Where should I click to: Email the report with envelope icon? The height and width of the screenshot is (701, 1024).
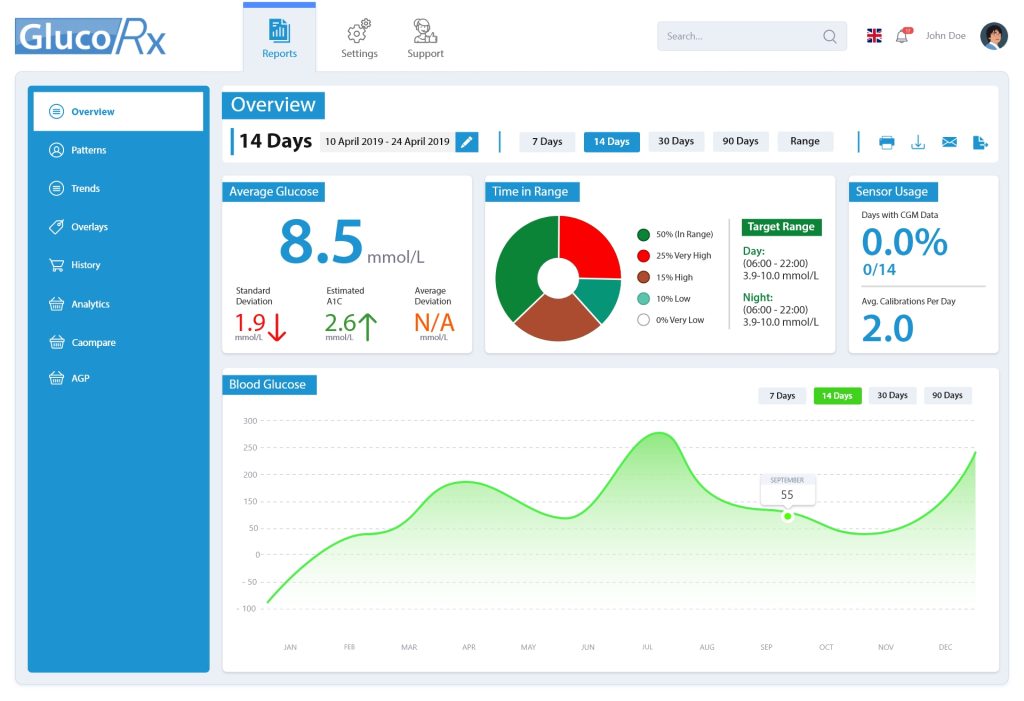click(x=950, y=142)
